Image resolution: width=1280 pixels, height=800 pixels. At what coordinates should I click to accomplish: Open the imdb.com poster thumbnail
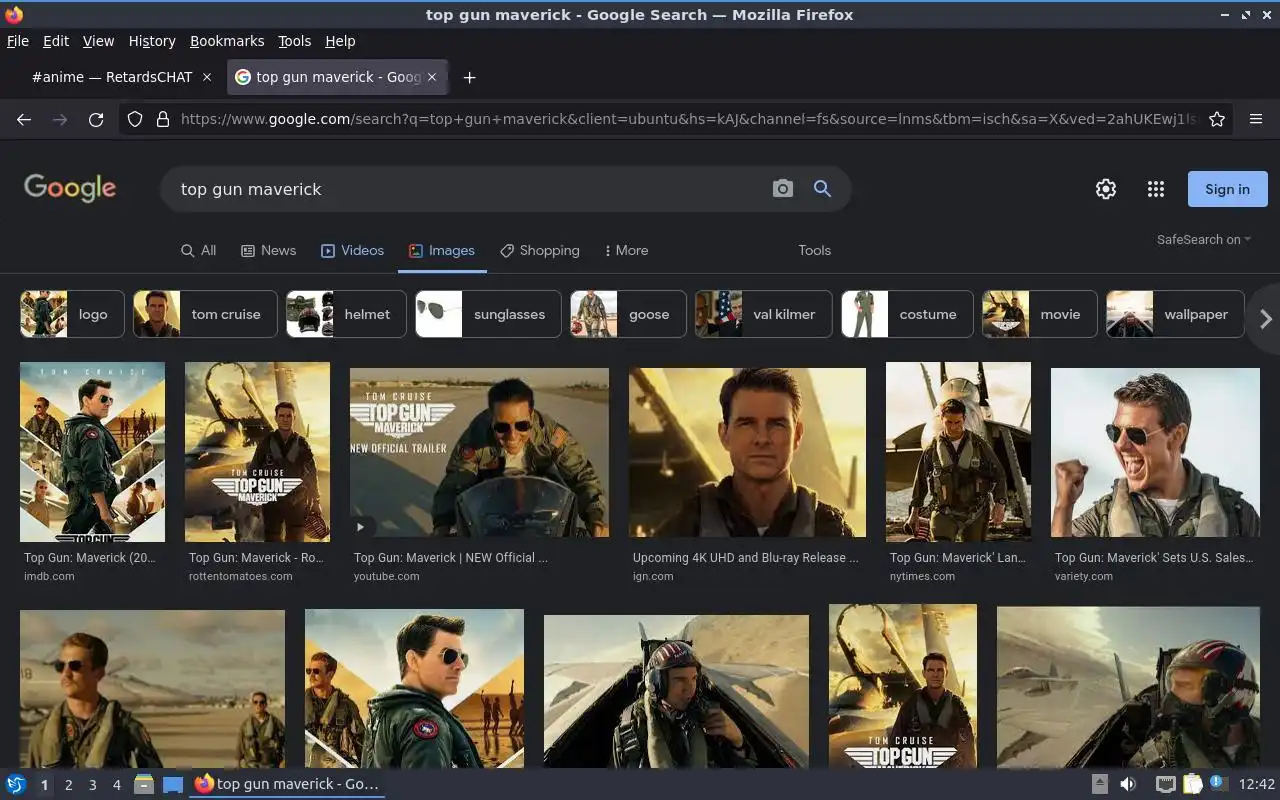point(92,452)
